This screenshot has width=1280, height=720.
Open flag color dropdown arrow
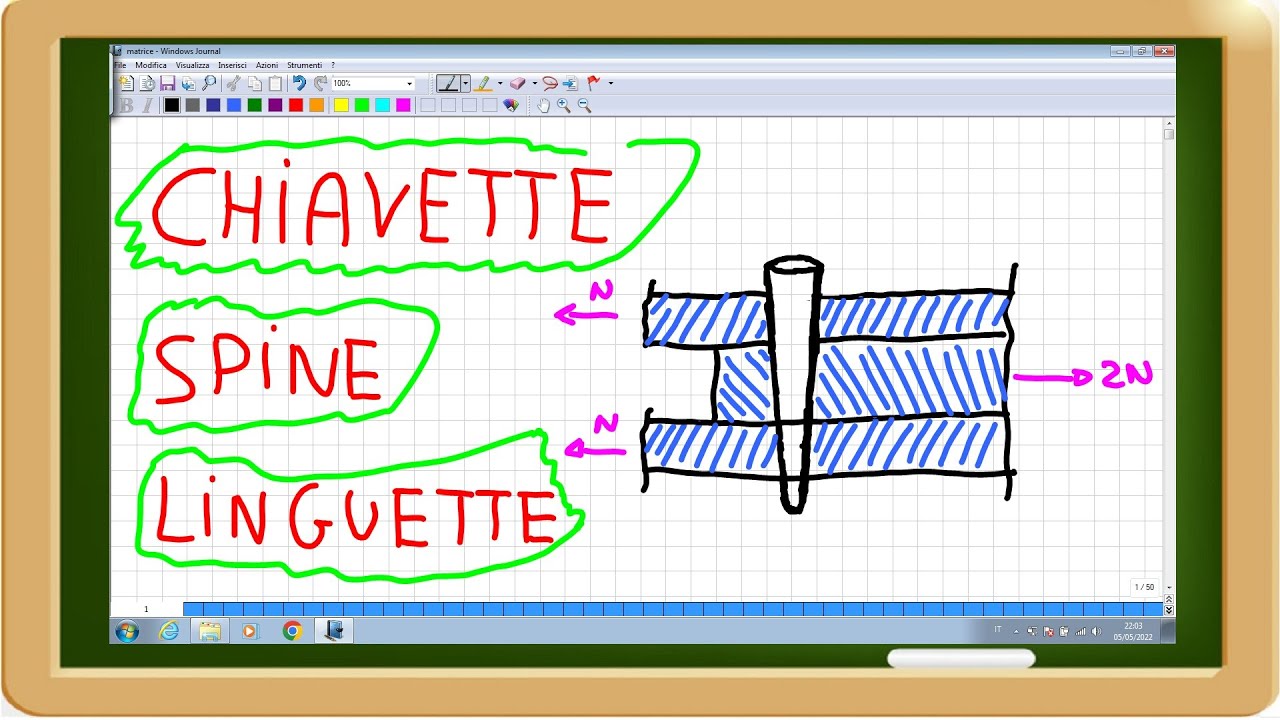tap(611, 83)
